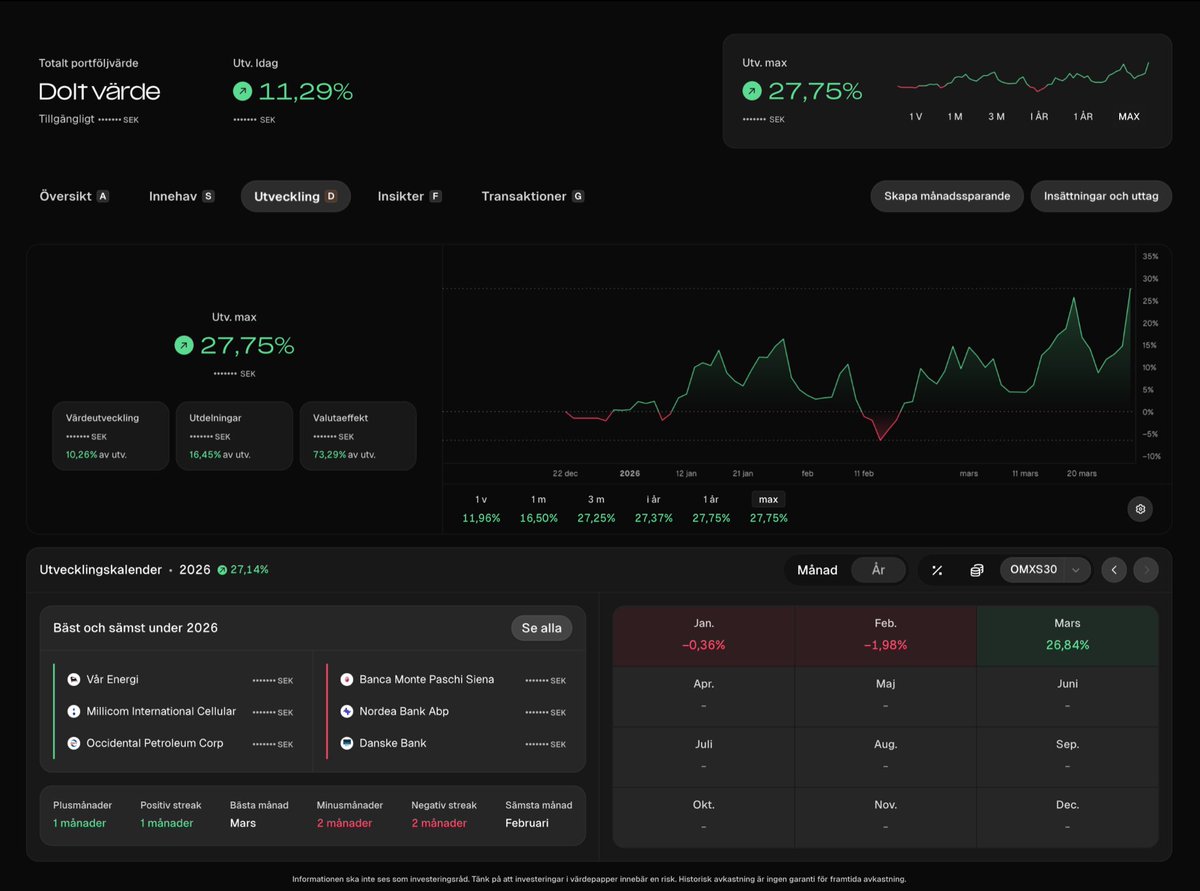Screen dimensions: 1200x891
Task: Show calendar values in percent
Action: click(937, 570)
